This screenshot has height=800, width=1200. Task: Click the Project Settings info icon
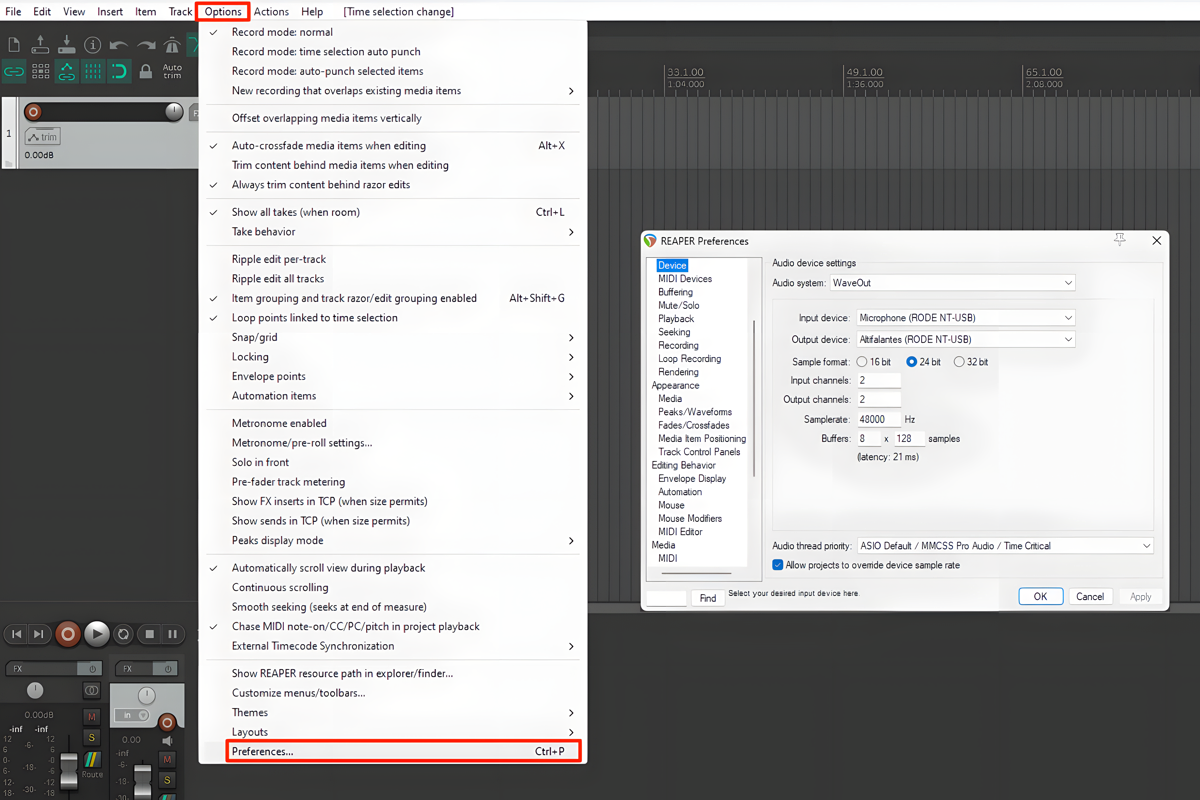[x=92, y=45]
